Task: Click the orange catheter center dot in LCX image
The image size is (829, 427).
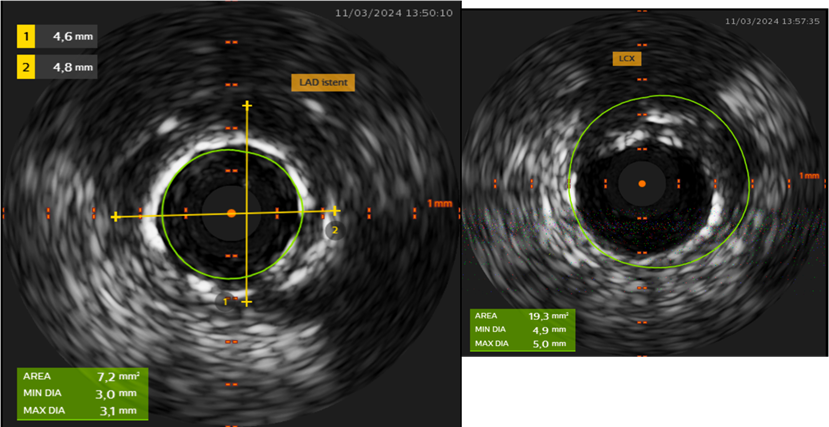Action: tap(642, 184)
